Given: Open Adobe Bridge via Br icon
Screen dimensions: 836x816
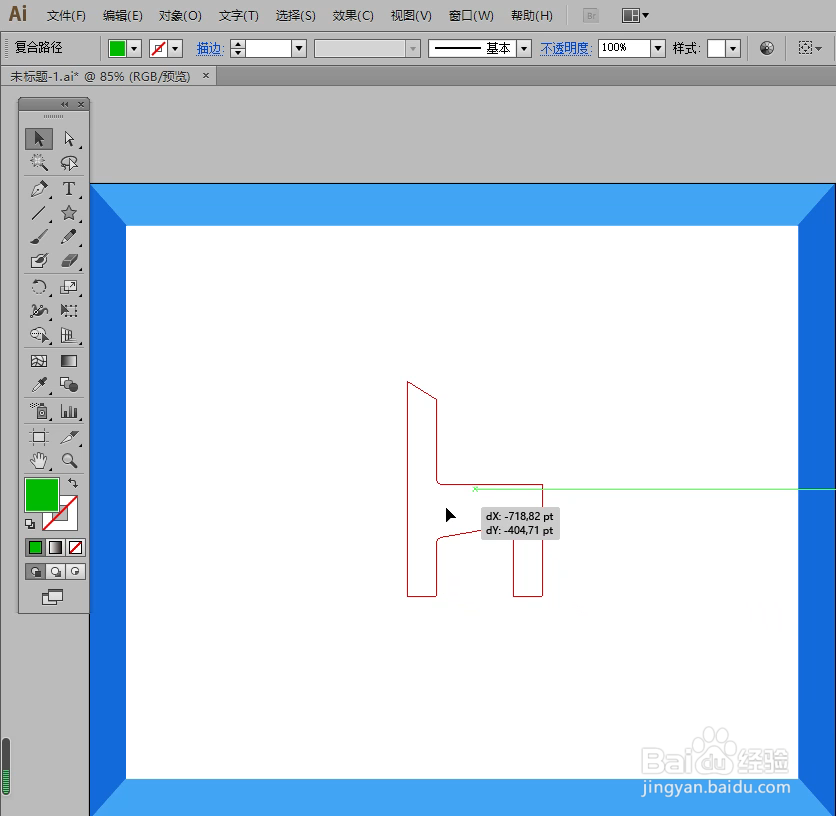Looking at the screenshot, I should click(591, 15).
